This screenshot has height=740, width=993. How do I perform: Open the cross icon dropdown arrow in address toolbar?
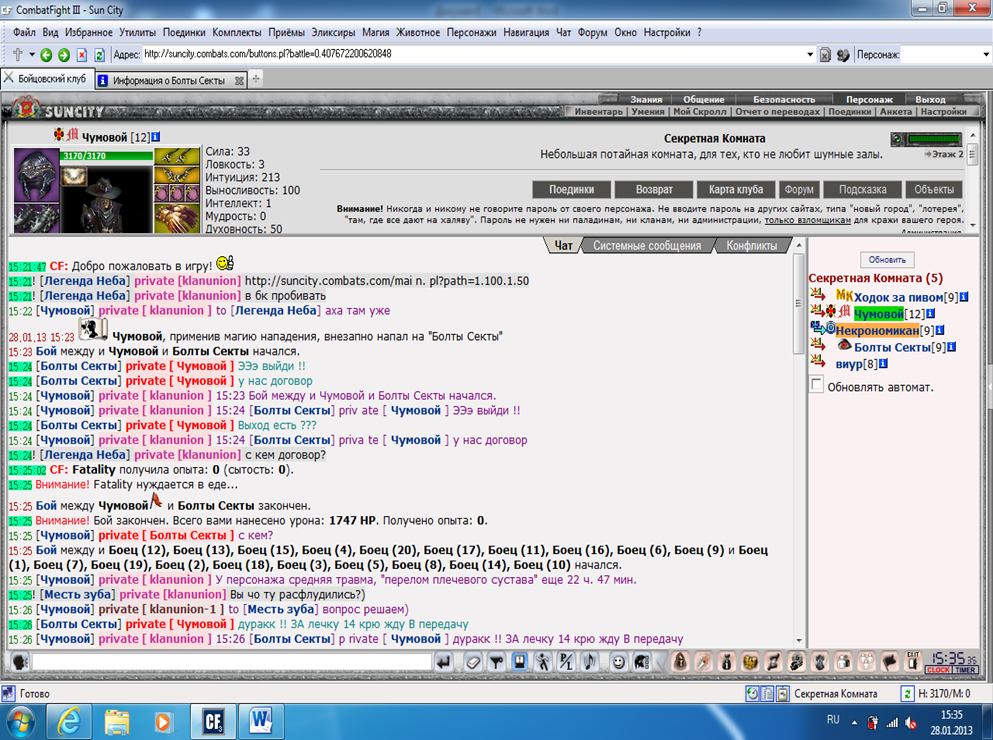31,54
